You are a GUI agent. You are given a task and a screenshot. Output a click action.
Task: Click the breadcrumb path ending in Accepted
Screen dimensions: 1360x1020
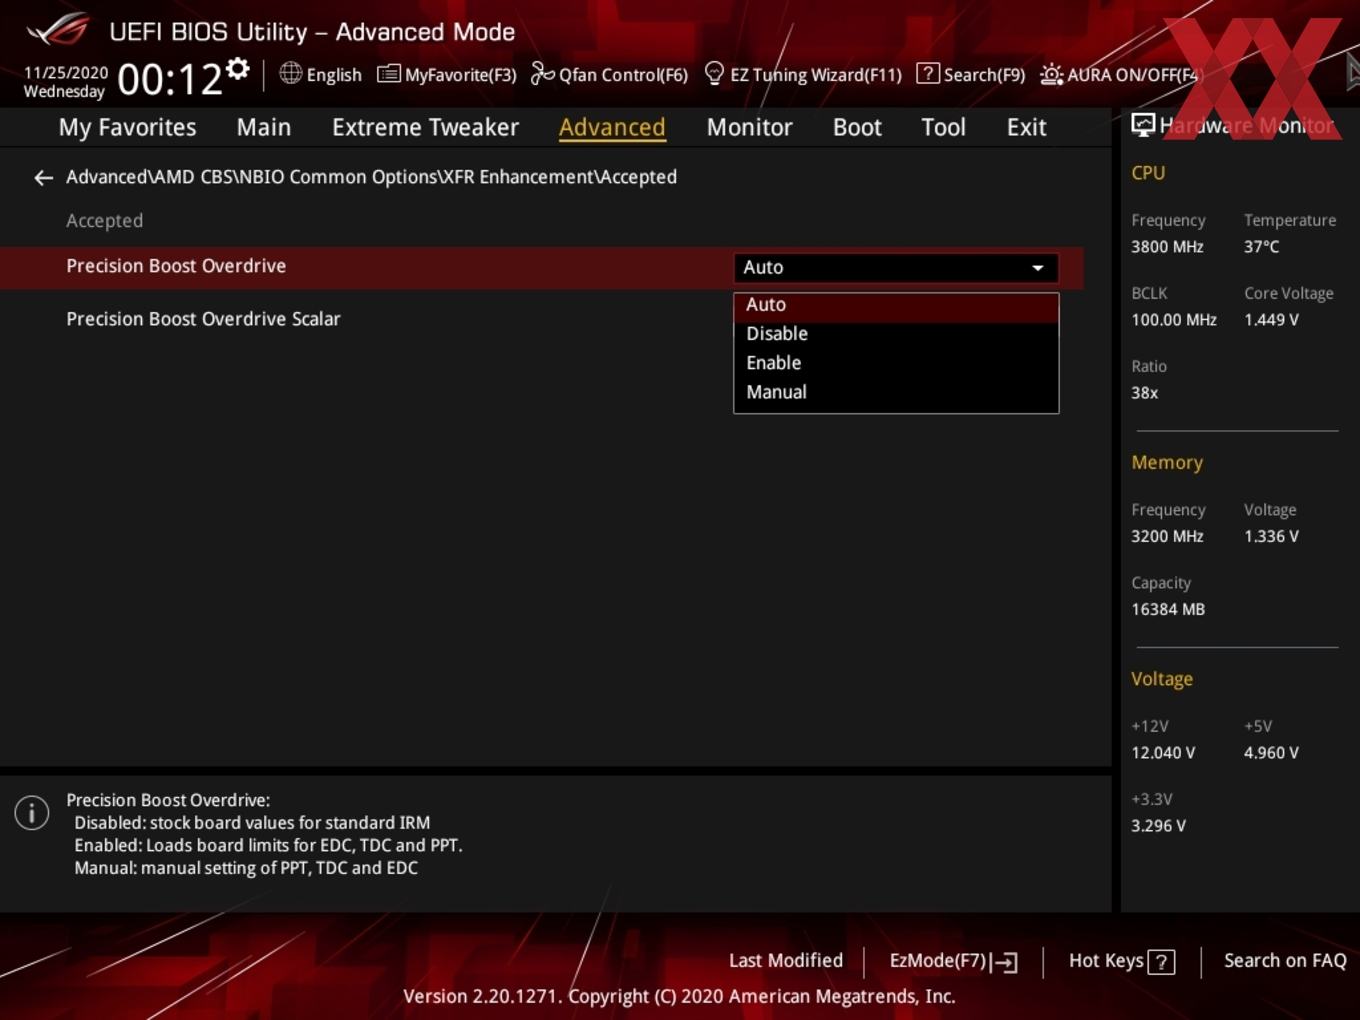[371, 177]
